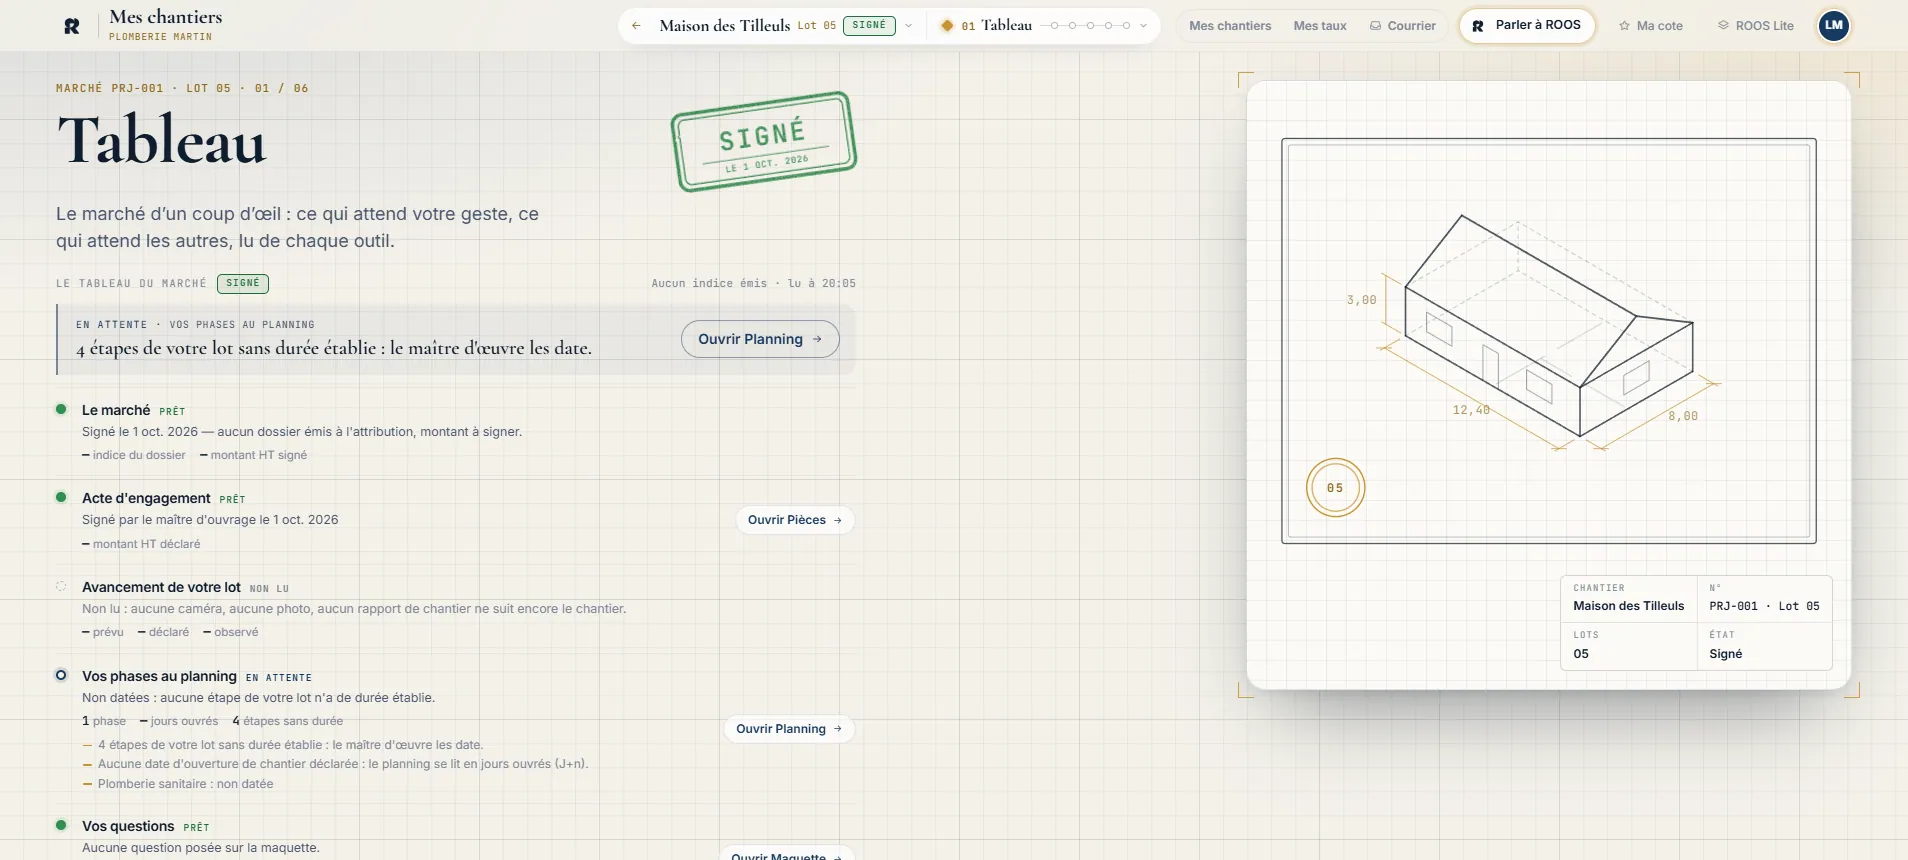Click "Plomberie sanitaire : non datée" line
The height and width of the screenshot is (860, 1908).
(x=186, y=784)
